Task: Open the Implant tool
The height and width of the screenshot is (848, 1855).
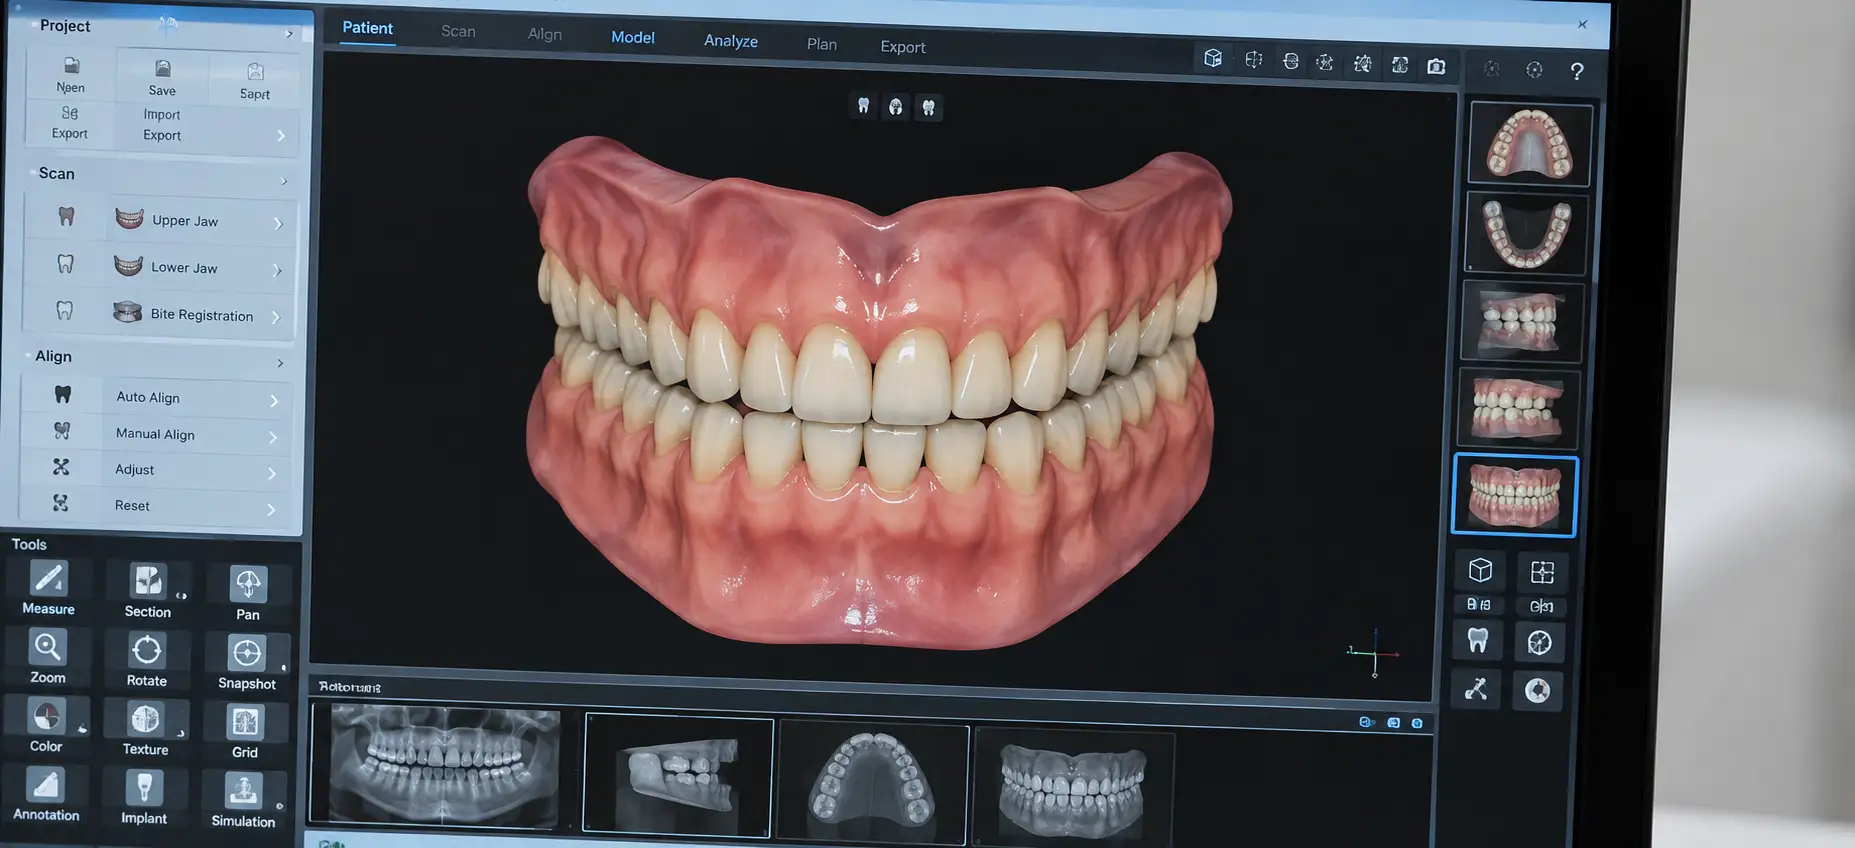Action: point(144,798)
